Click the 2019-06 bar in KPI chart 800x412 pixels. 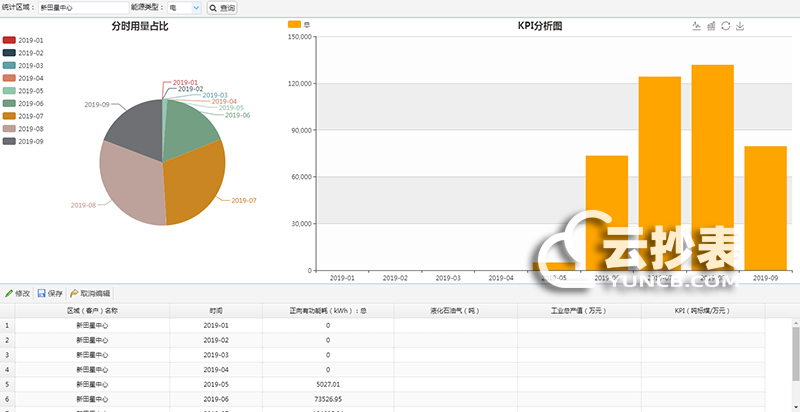[606, 212]
